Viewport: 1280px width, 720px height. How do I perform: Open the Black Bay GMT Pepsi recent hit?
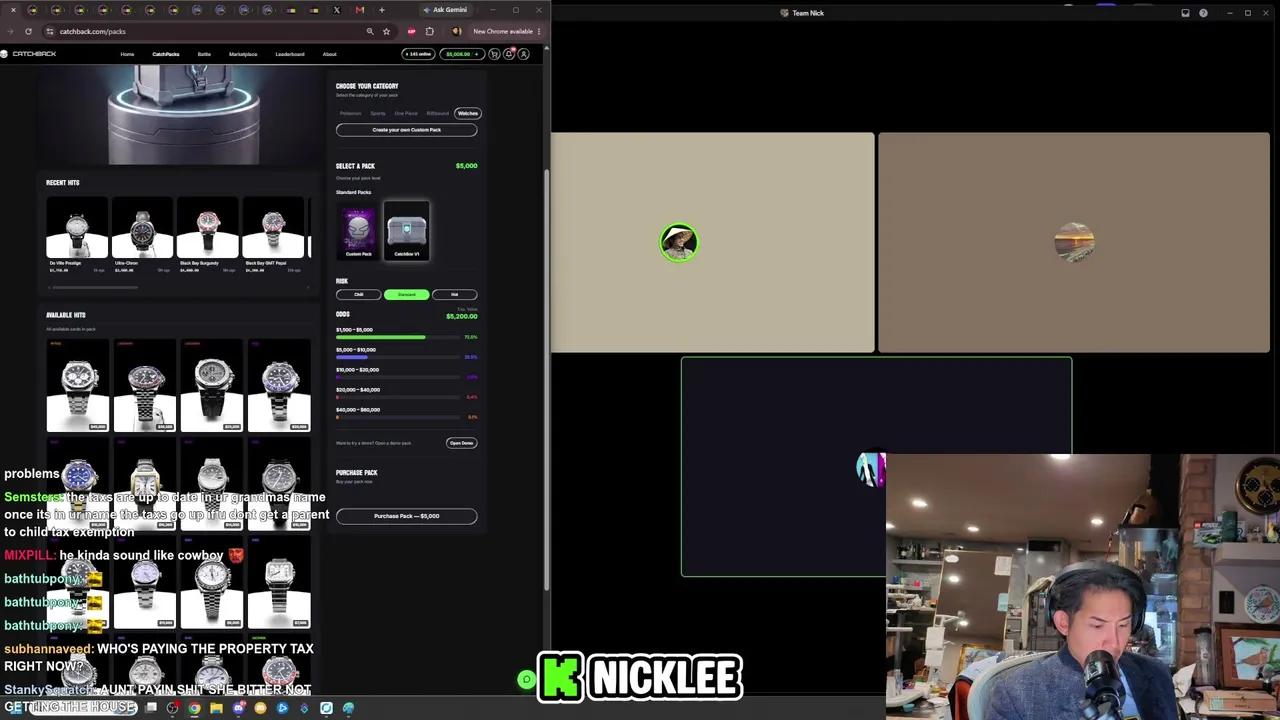coord(273,237)
